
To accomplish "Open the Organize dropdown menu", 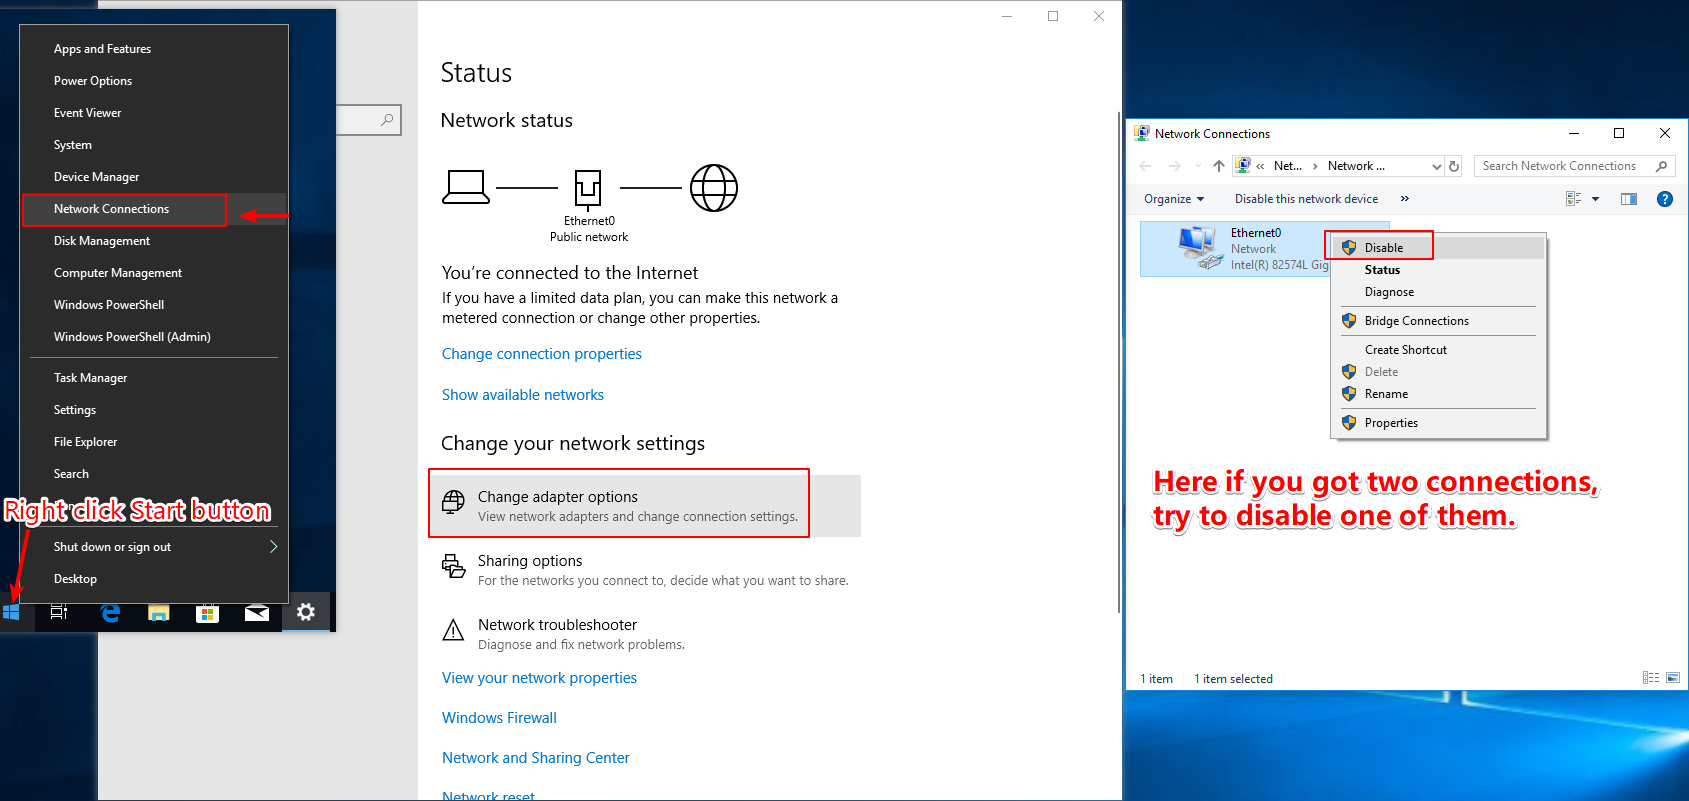I will coord(1174,199).
